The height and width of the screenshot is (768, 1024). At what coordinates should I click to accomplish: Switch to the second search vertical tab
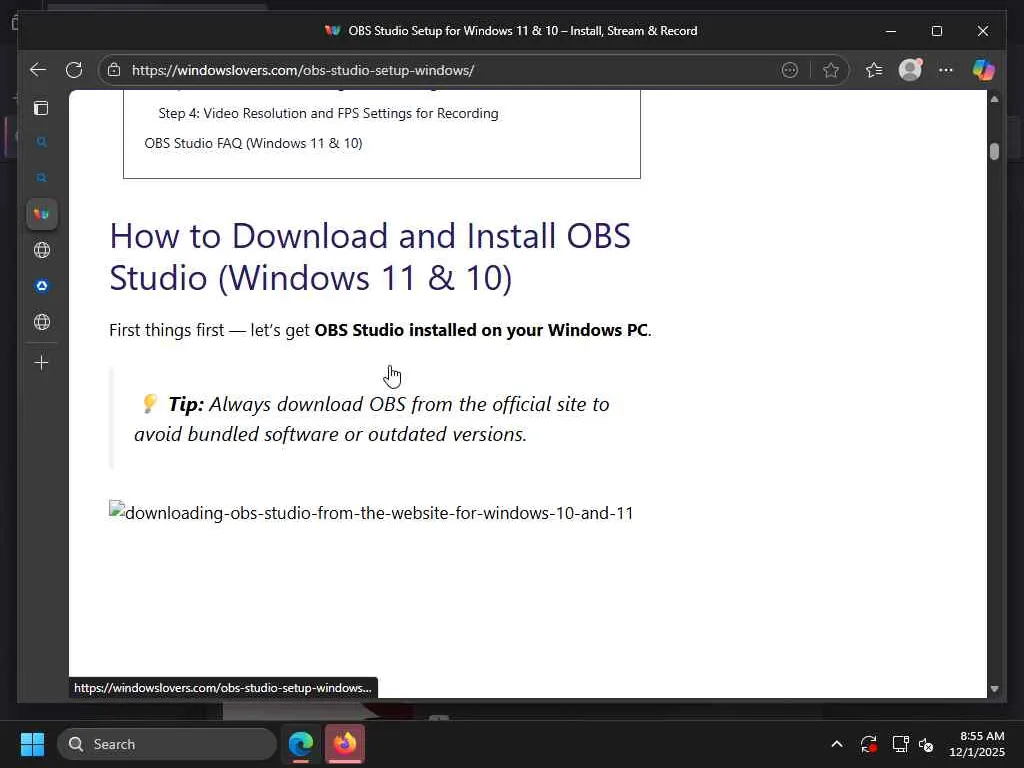[x=42, y=178]
